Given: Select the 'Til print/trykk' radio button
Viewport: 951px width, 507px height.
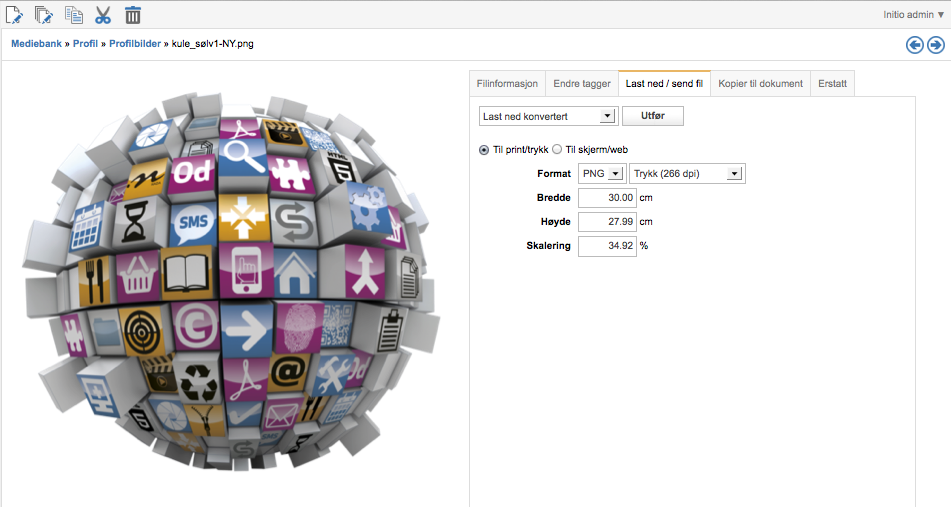Looking at the screenshot, I should pyautogui.click(x=485, y=149).
